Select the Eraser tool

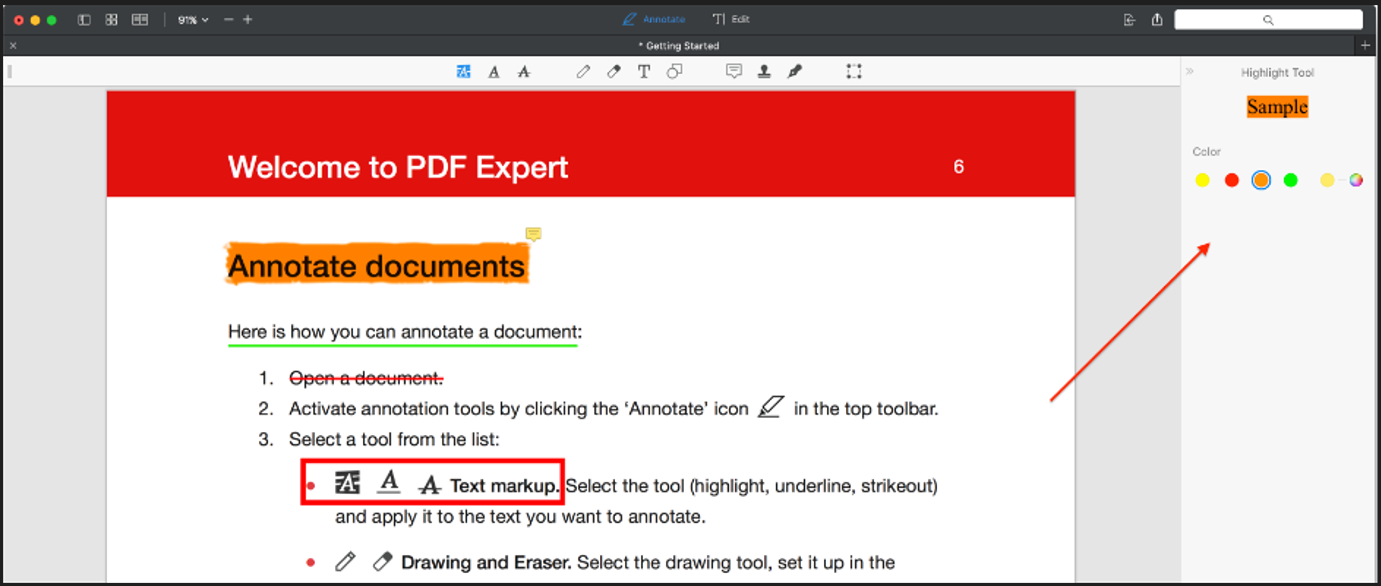614,72
